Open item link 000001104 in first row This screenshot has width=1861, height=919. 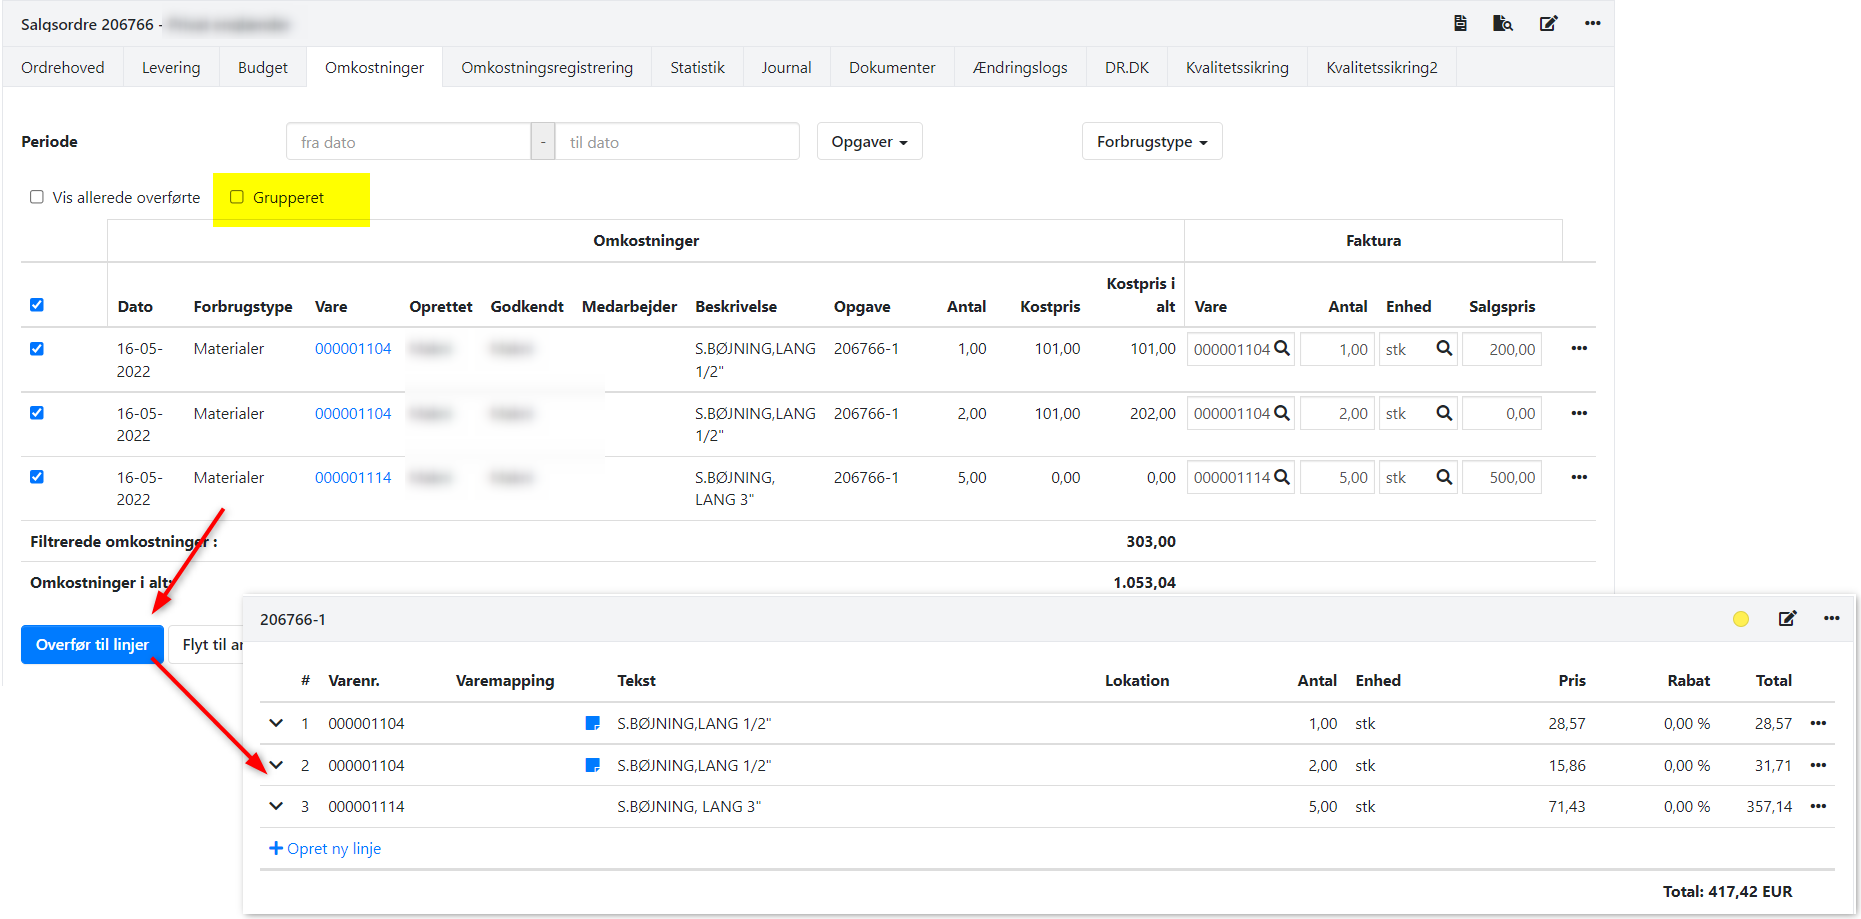(353, 349)
